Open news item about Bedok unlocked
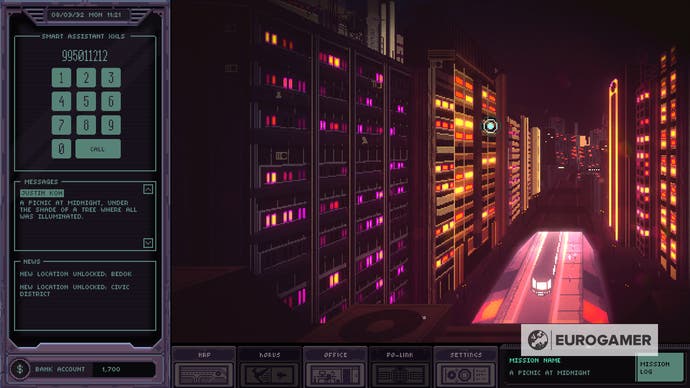 [76, 274]
